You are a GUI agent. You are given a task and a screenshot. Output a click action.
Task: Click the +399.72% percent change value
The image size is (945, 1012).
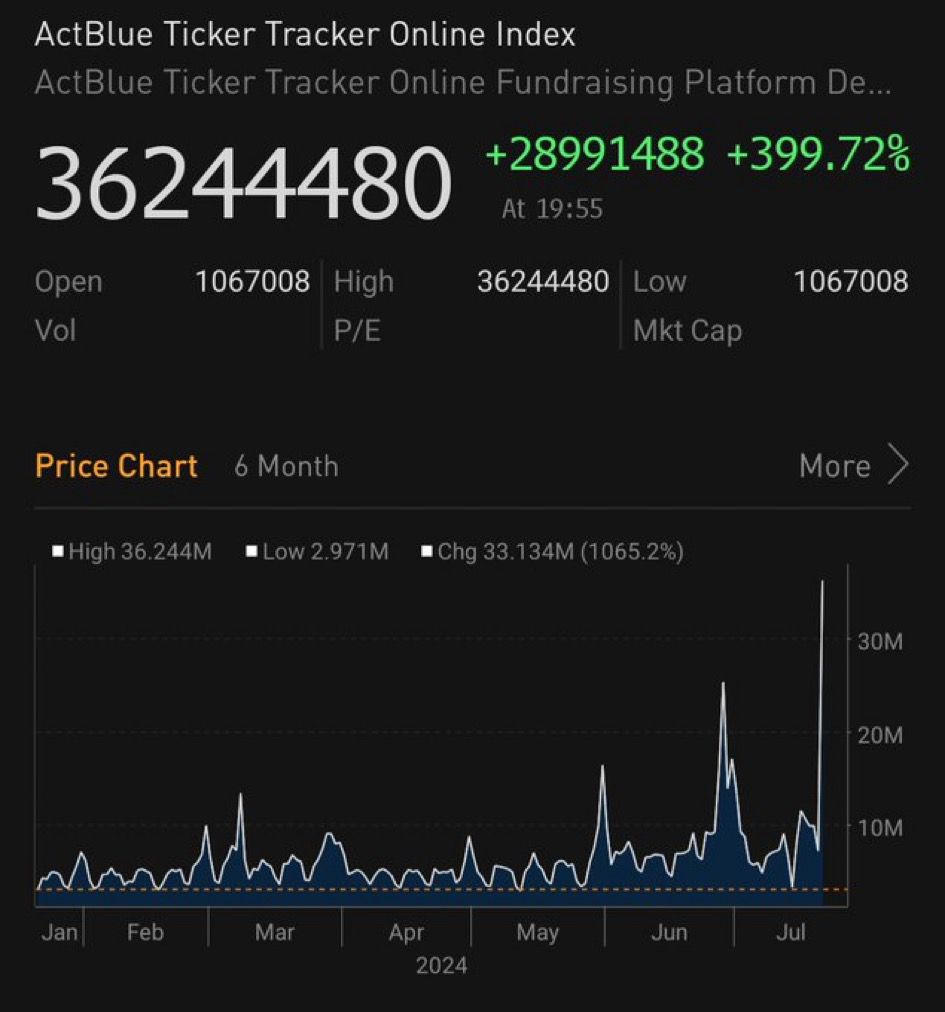[x=818, y=155]
